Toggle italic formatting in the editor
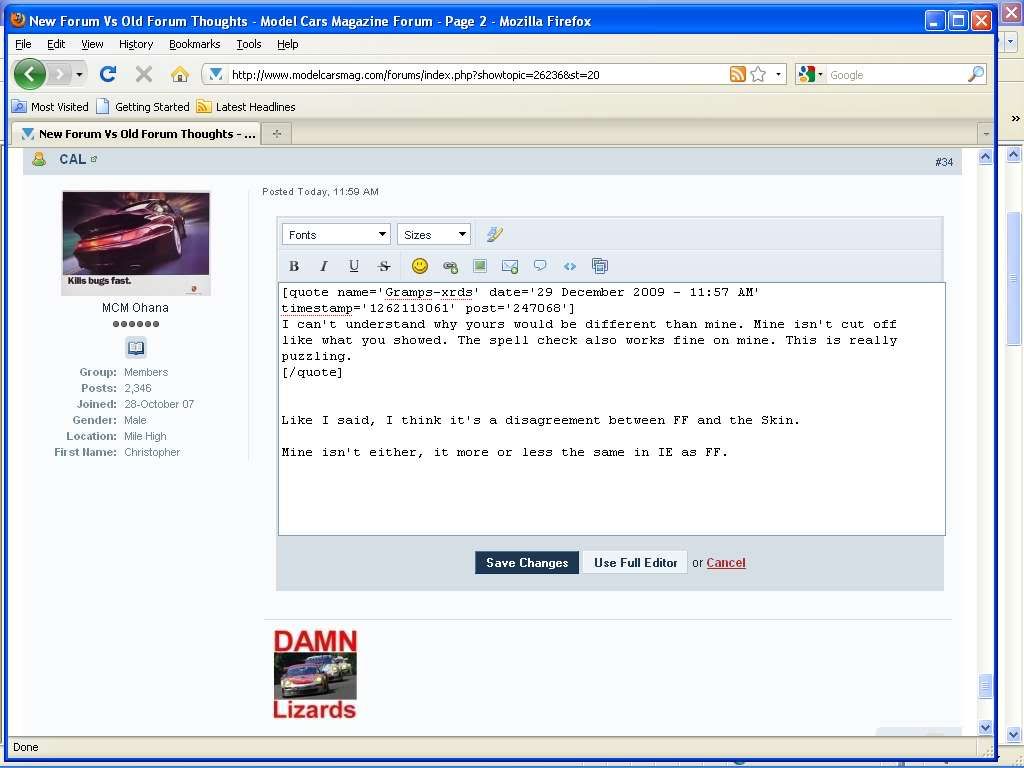The width and height of the screenshot is (1024, 768). pyautogui.click(x=324, y=266)
